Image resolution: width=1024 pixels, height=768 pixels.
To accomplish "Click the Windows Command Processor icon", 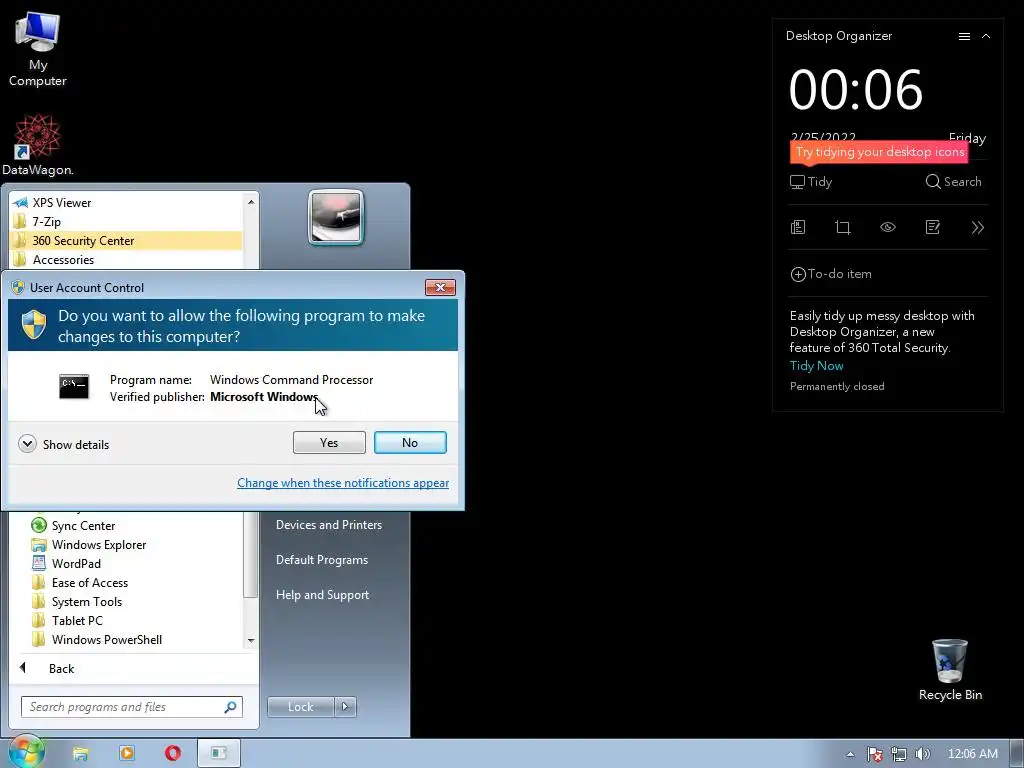I will click(x=74, y=387).
